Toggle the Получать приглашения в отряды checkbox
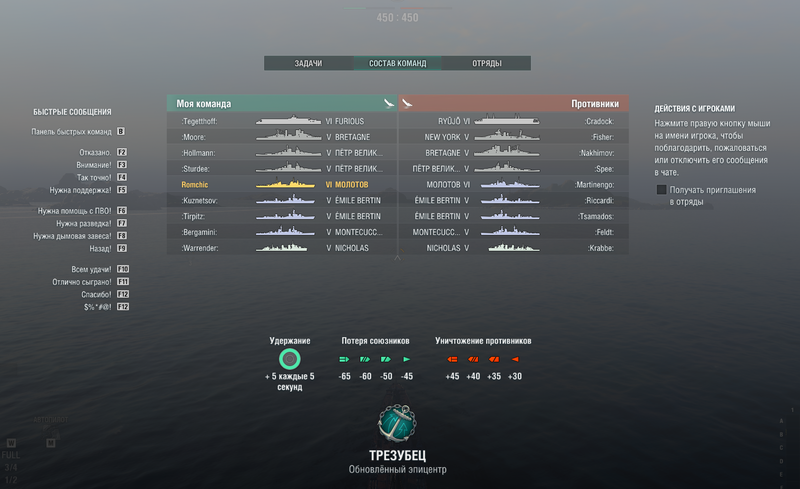This screenshot has width=800, height=489. tap(661, 190)
